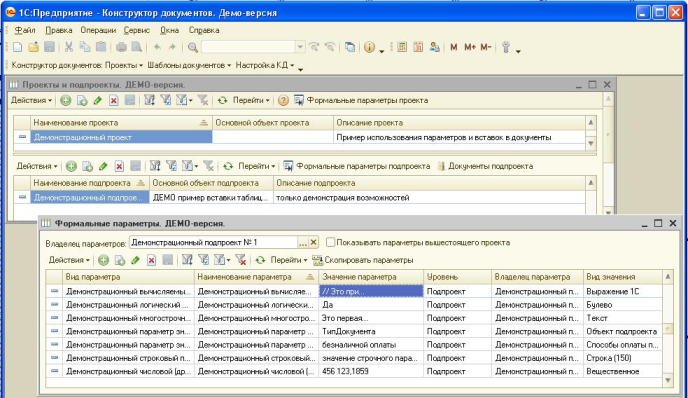The height and width of the screenshot is (398, 688).
Task: Open the Calendar icon in main toolbar
Action: 418,47
